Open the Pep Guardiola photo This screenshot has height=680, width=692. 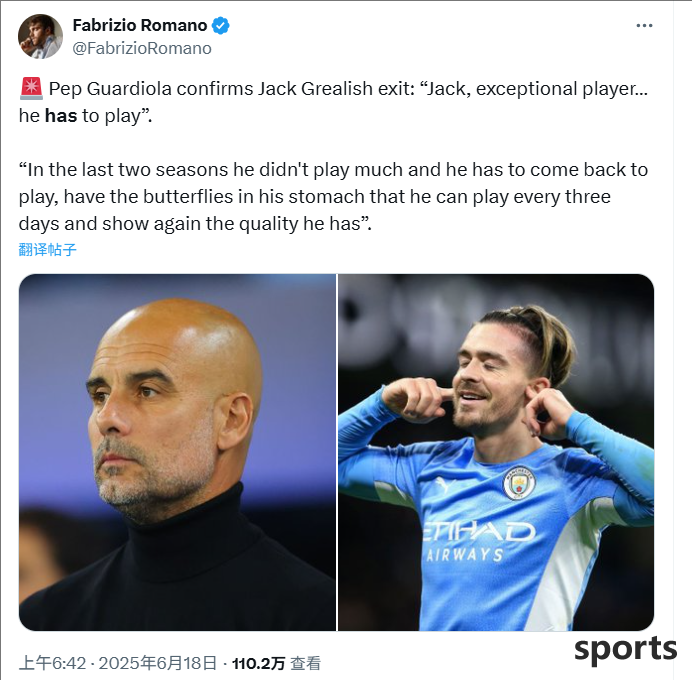click(x=177, y=452)
